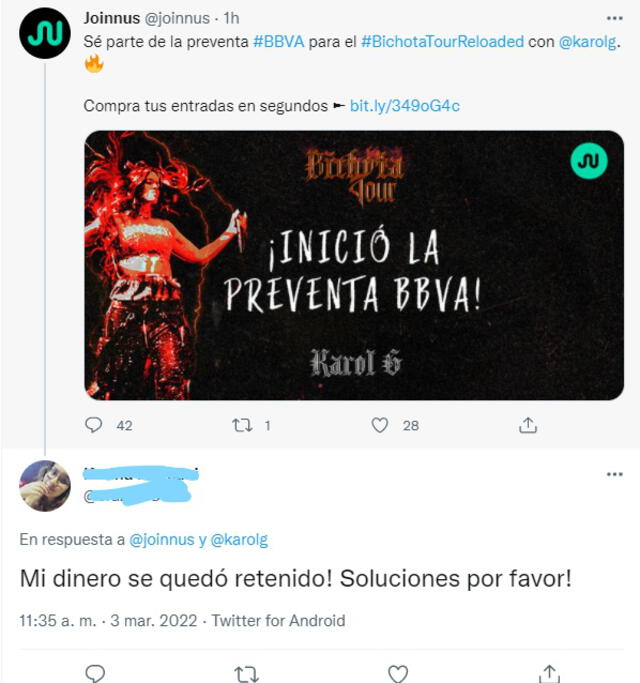Open more options menu on the reply tweet
Screen dimensions: 640x683
coord(614,474)
